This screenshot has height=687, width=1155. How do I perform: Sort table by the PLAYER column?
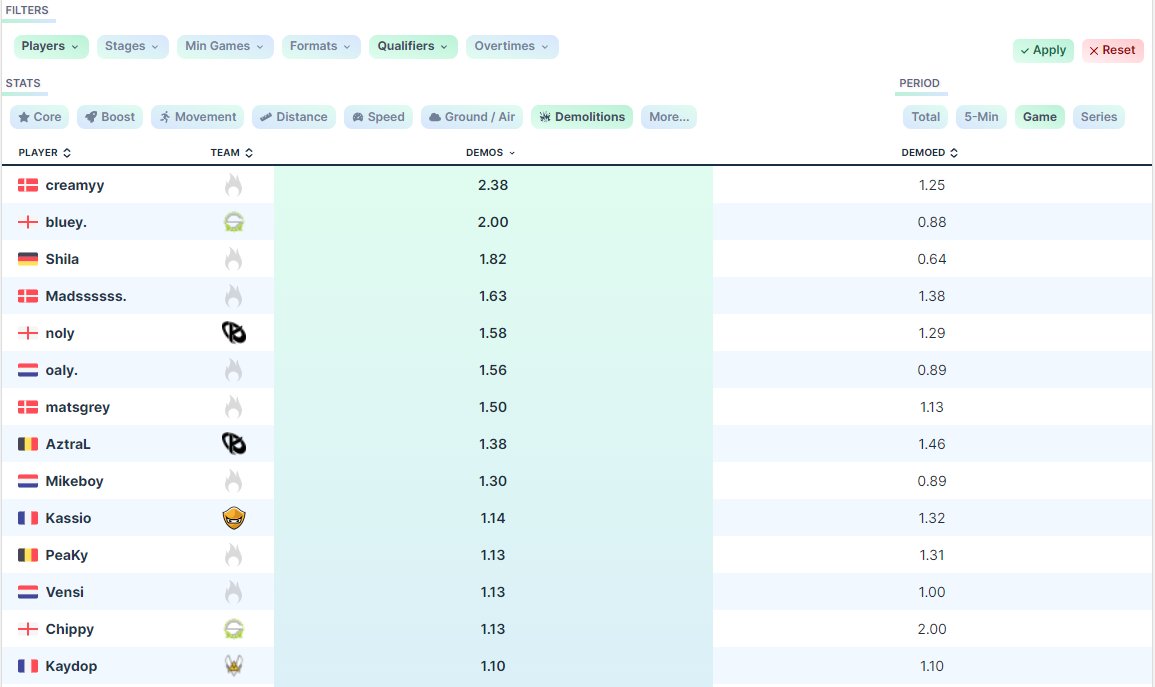[44, 152]
